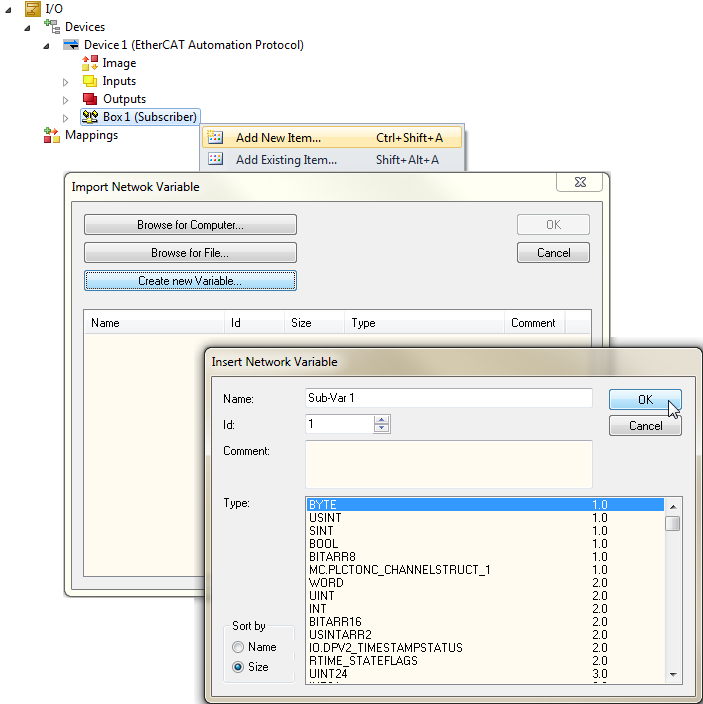Click the Id number field
The height and width of the screenshot is (704, 703).
[339, 424]
